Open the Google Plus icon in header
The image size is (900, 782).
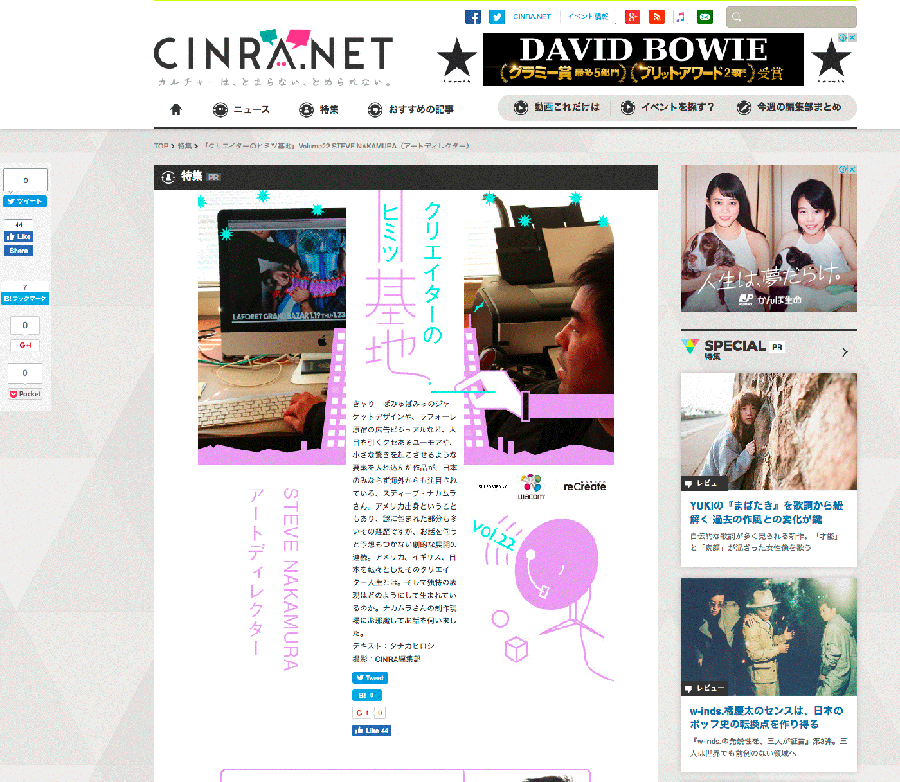click(632, 17)
